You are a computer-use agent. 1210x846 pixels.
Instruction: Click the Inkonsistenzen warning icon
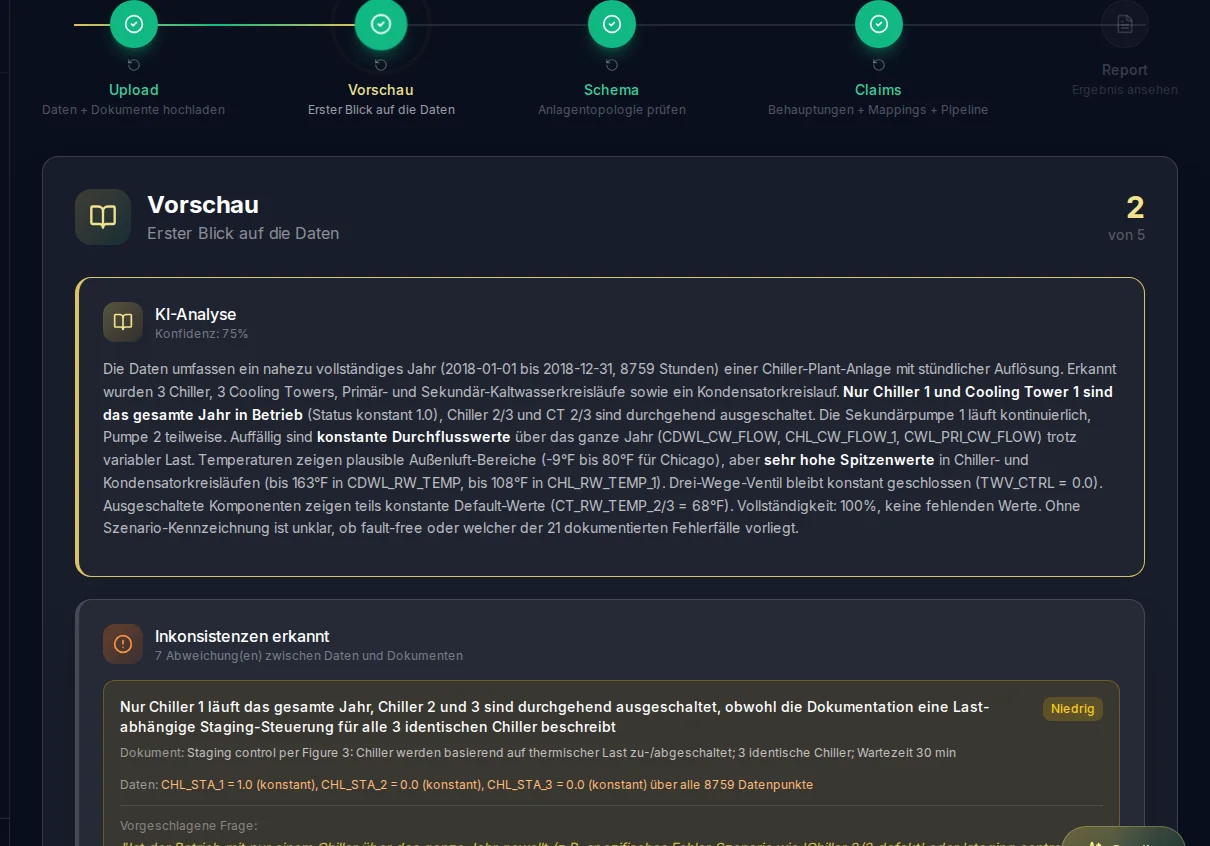[123, 643]
